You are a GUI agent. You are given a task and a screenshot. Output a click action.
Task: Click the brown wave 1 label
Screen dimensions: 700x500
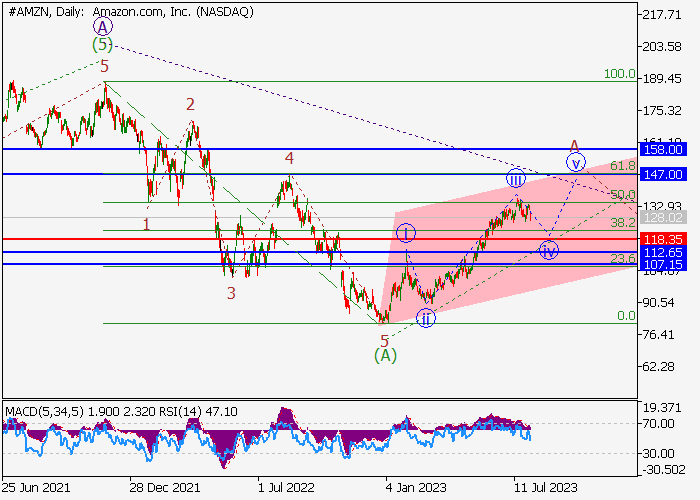146,224
